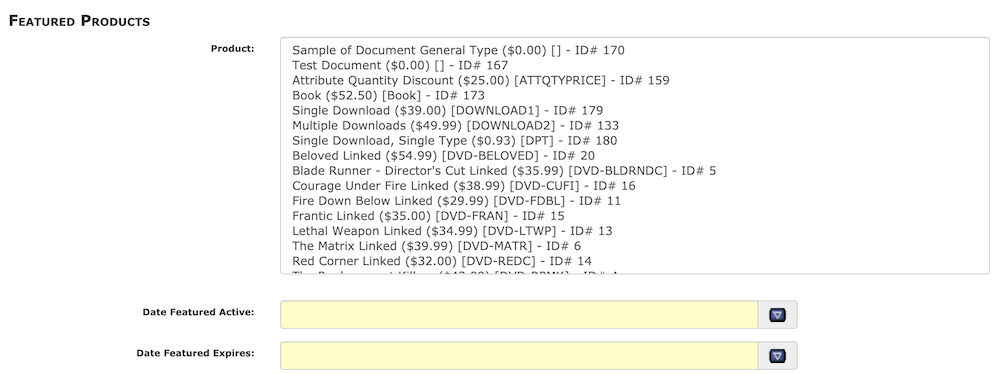Viewport: 1000px width, 374px height.
Task: Select Attribute Quantity Discount product
Action: point(480,80)
